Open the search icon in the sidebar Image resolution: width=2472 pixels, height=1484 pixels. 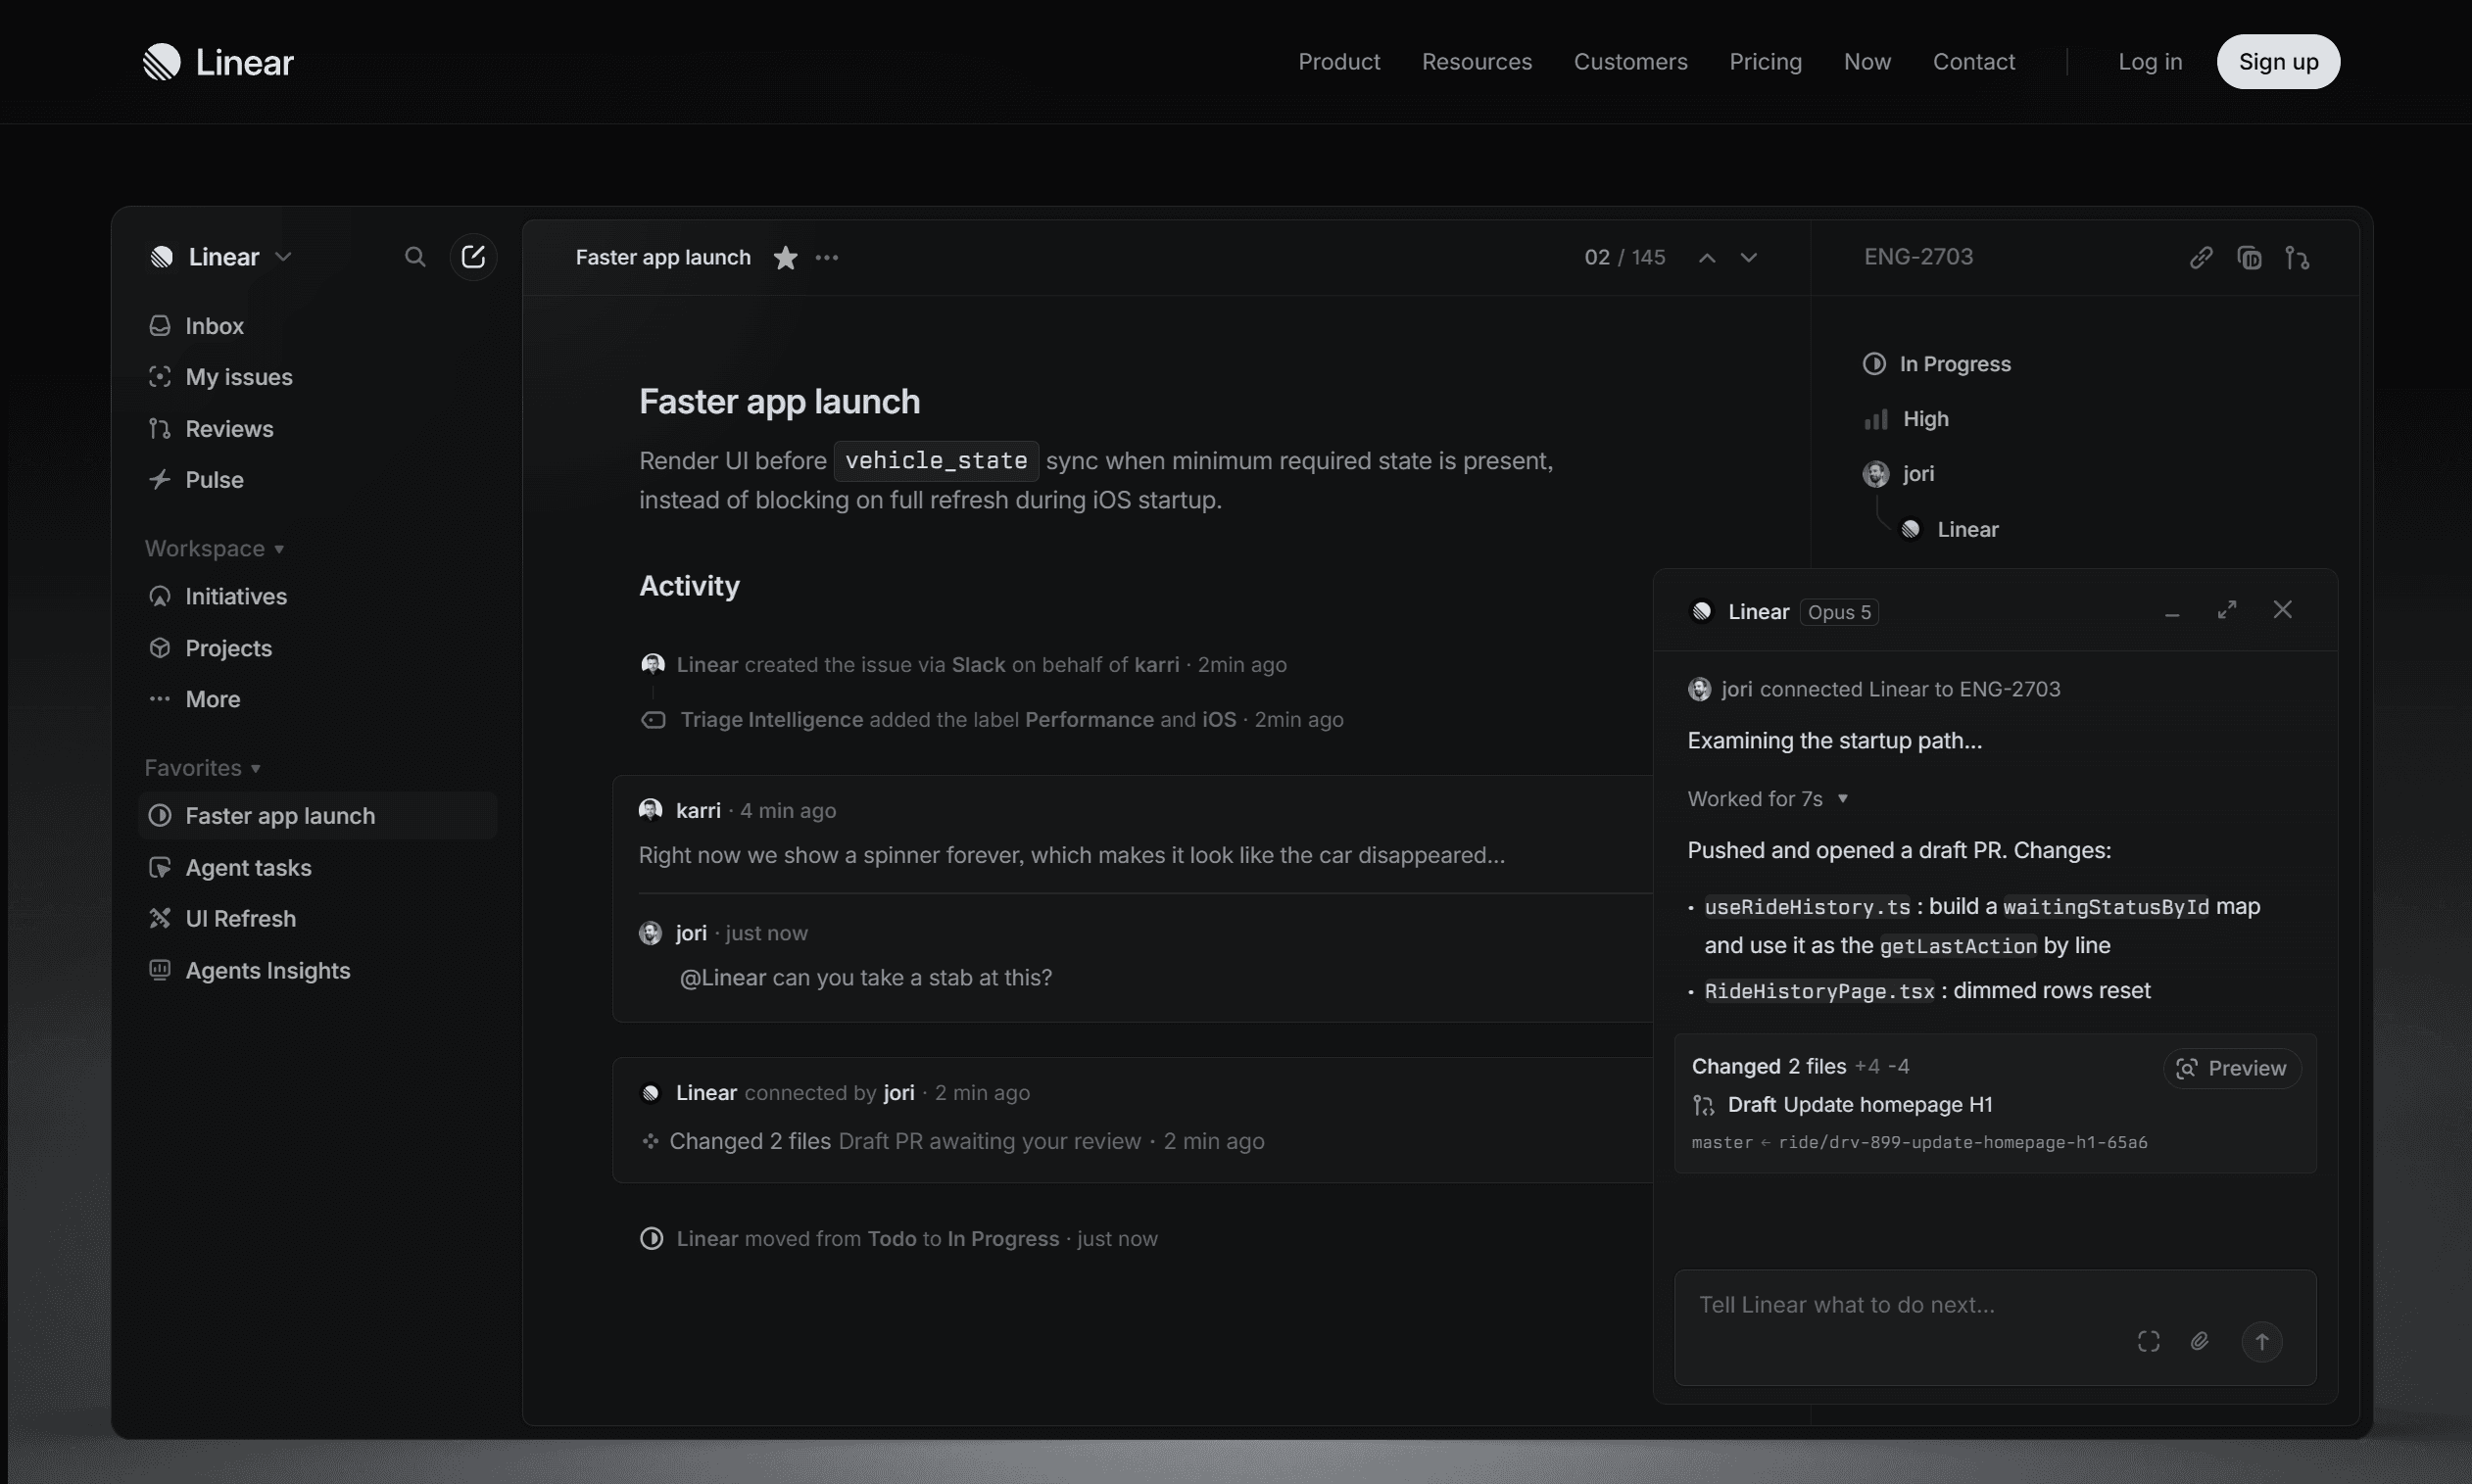point(415,257)
